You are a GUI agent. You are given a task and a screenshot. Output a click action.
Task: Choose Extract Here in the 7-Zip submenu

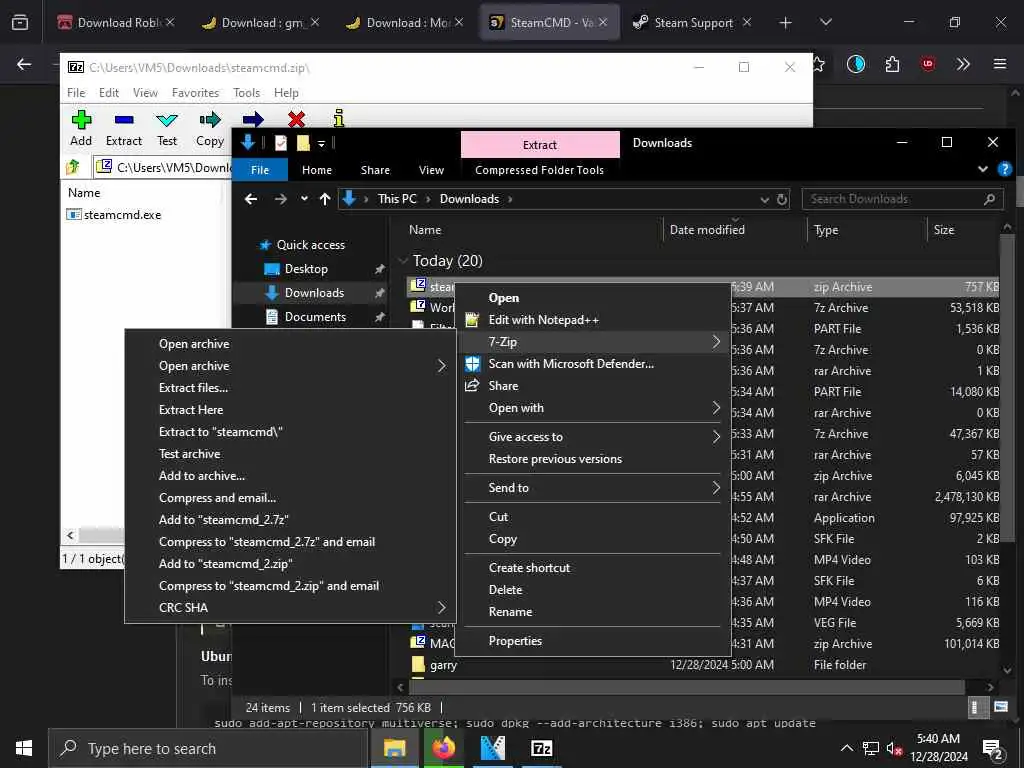(291, 409)
